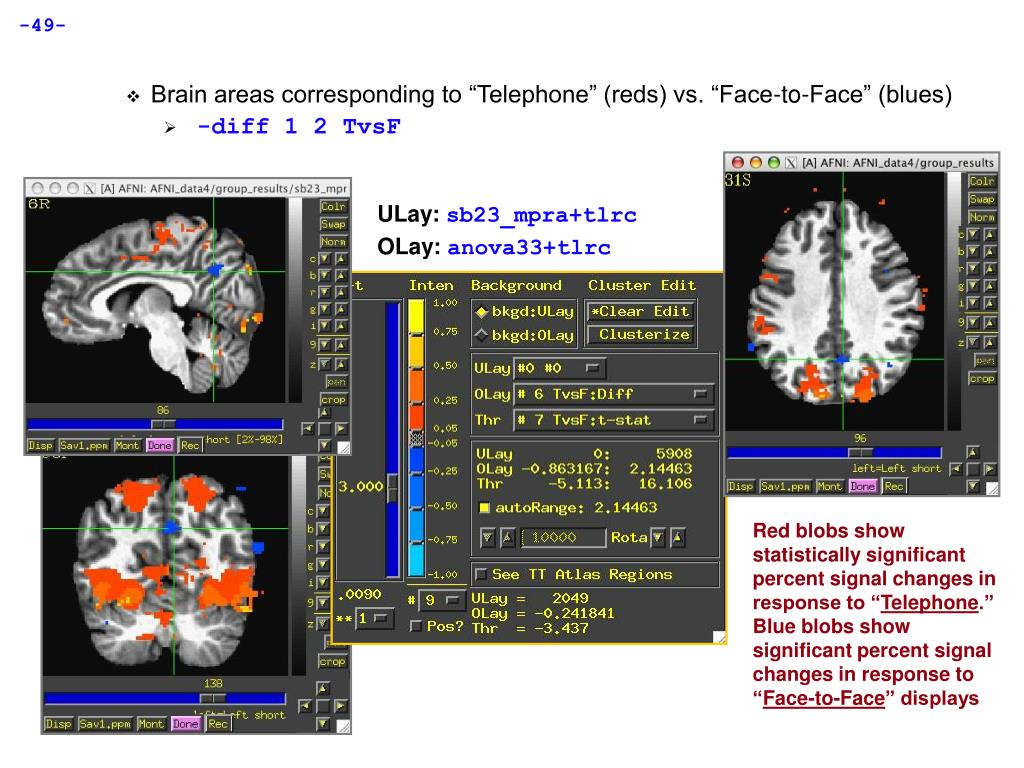1024x768 pixels.
Task: Click 'g' down arrow in axial 31S viewer
Action: [973, 286]
